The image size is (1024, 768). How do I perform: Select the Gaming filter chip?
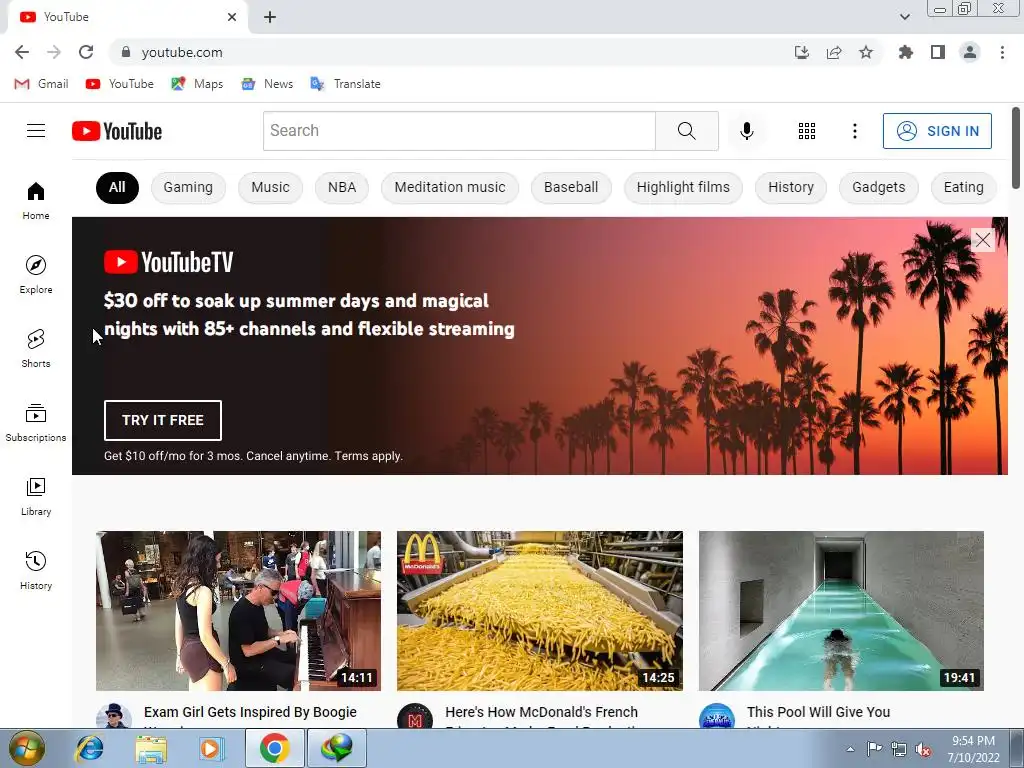(188, 187)
